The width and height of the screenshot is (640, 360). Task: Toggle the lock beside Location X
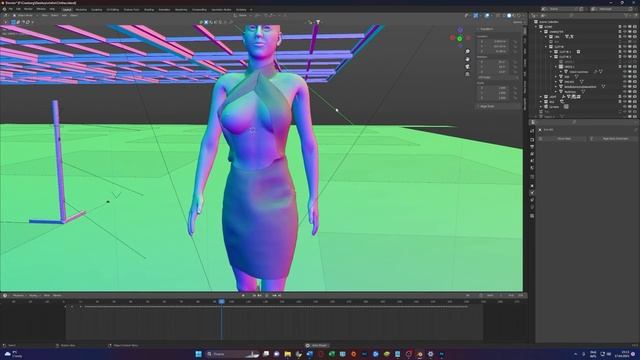click(516, 41)
